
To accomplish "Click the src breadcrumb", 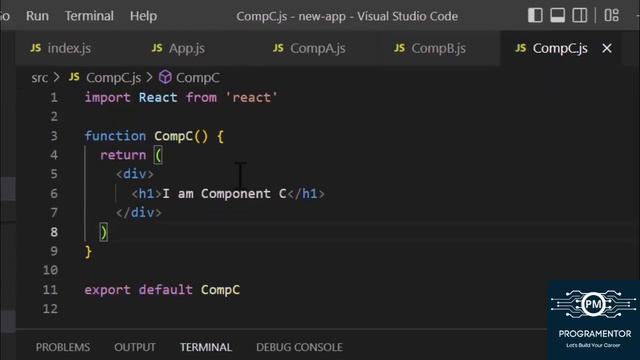I will pos(40,78).
